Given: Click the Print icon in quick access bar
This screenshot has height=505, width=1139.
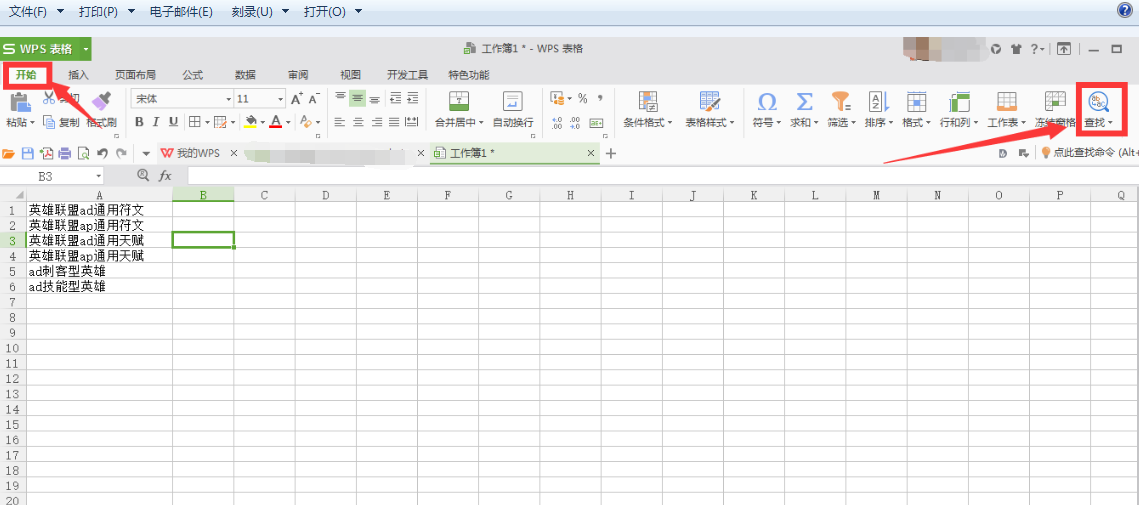Looking at the screenshot, I should coord(65,153).
